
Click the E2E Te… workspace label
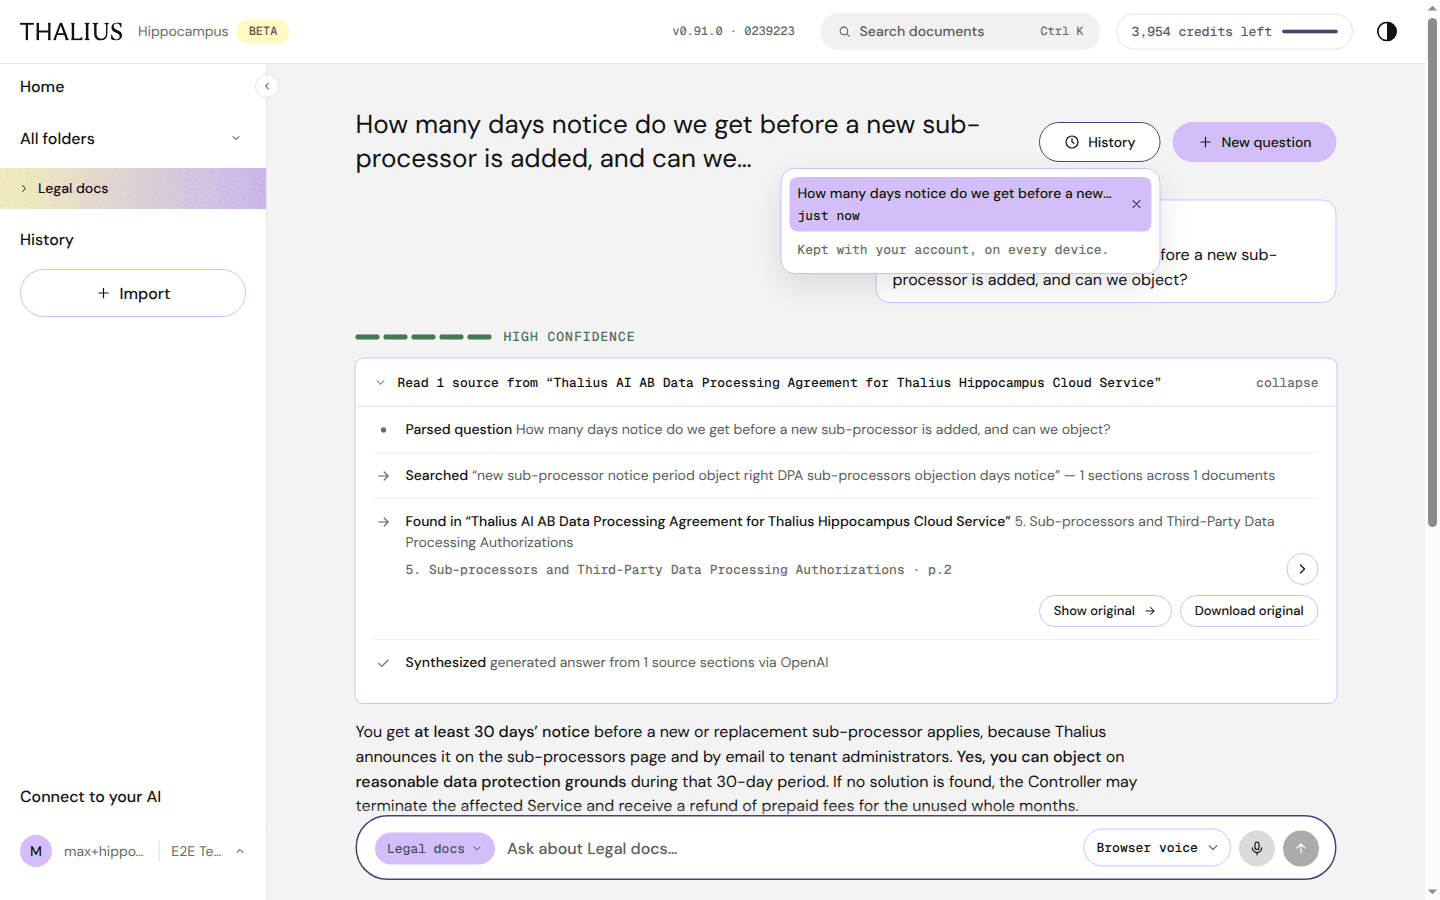[x=196, y=851]
